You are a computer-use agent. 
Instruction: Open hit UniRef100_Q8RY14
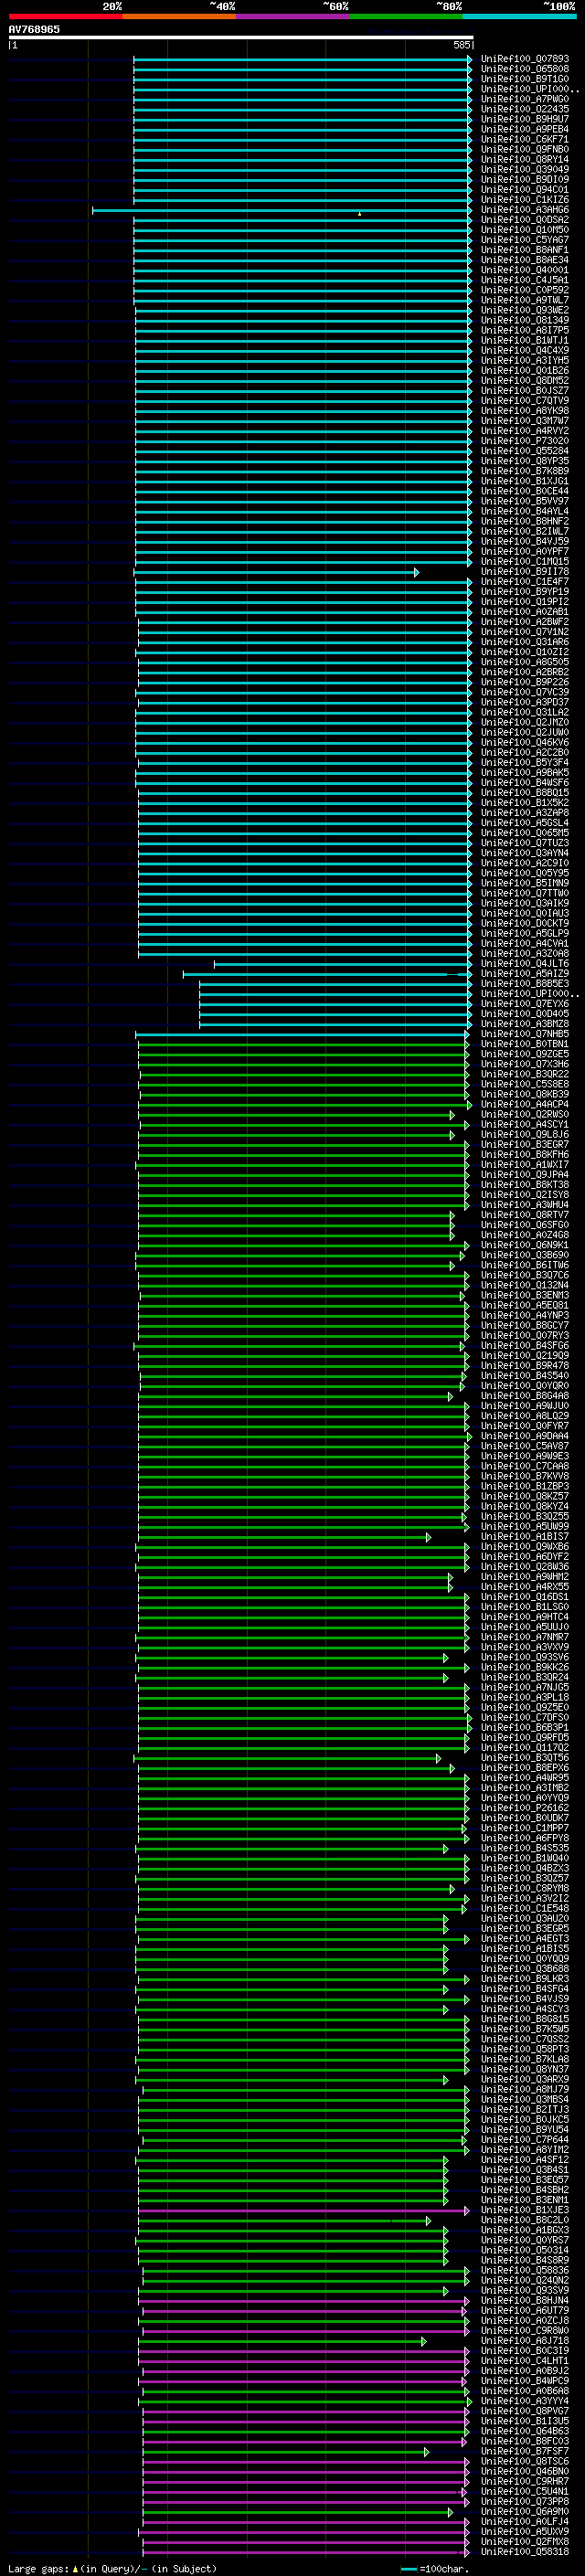coord(525,159)
